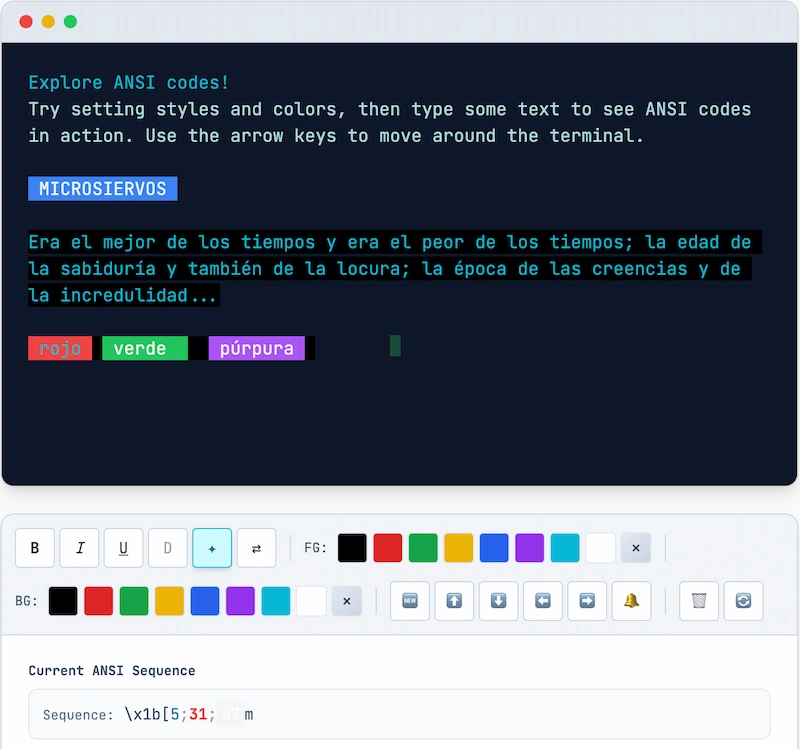Set foreground color to red

(x=388, y=548)
